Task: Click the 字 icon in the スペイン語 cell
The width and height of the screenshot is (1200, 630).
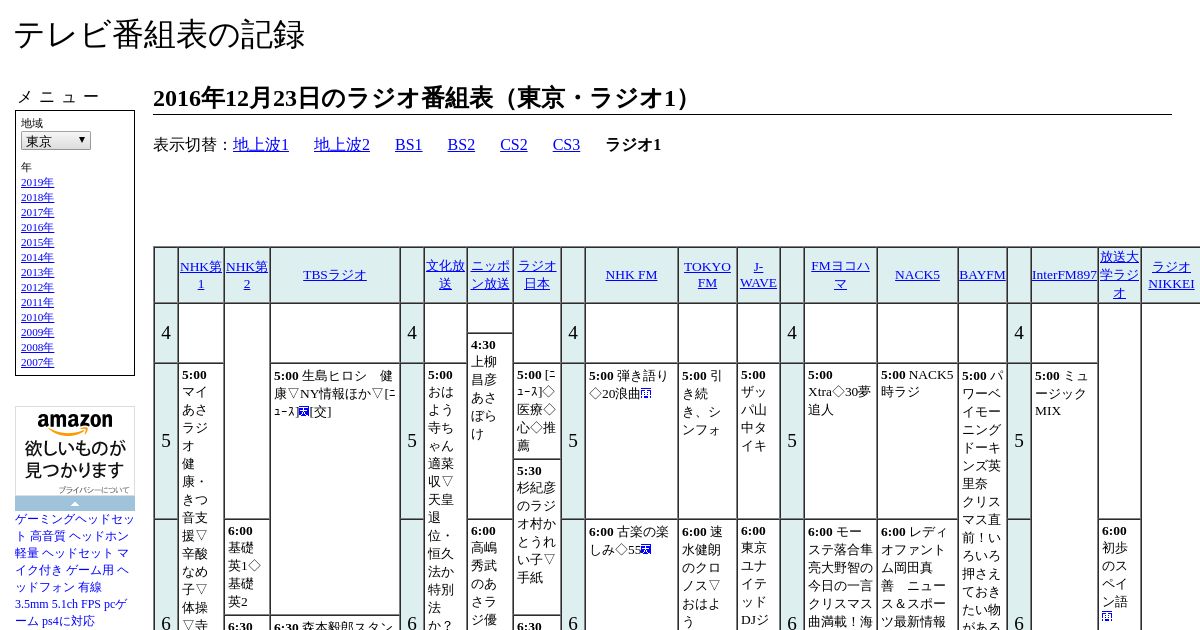Action: click(1107, 617)
